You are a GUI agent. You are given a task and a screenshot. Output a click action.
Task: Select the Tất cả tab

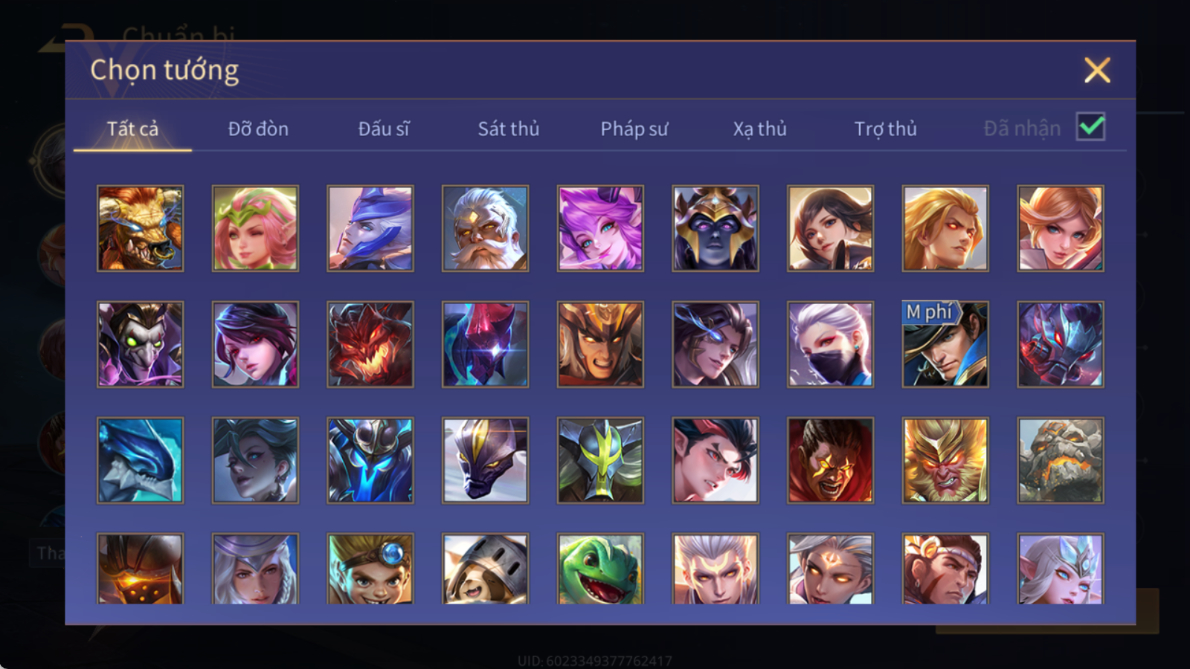coord(133,129)
